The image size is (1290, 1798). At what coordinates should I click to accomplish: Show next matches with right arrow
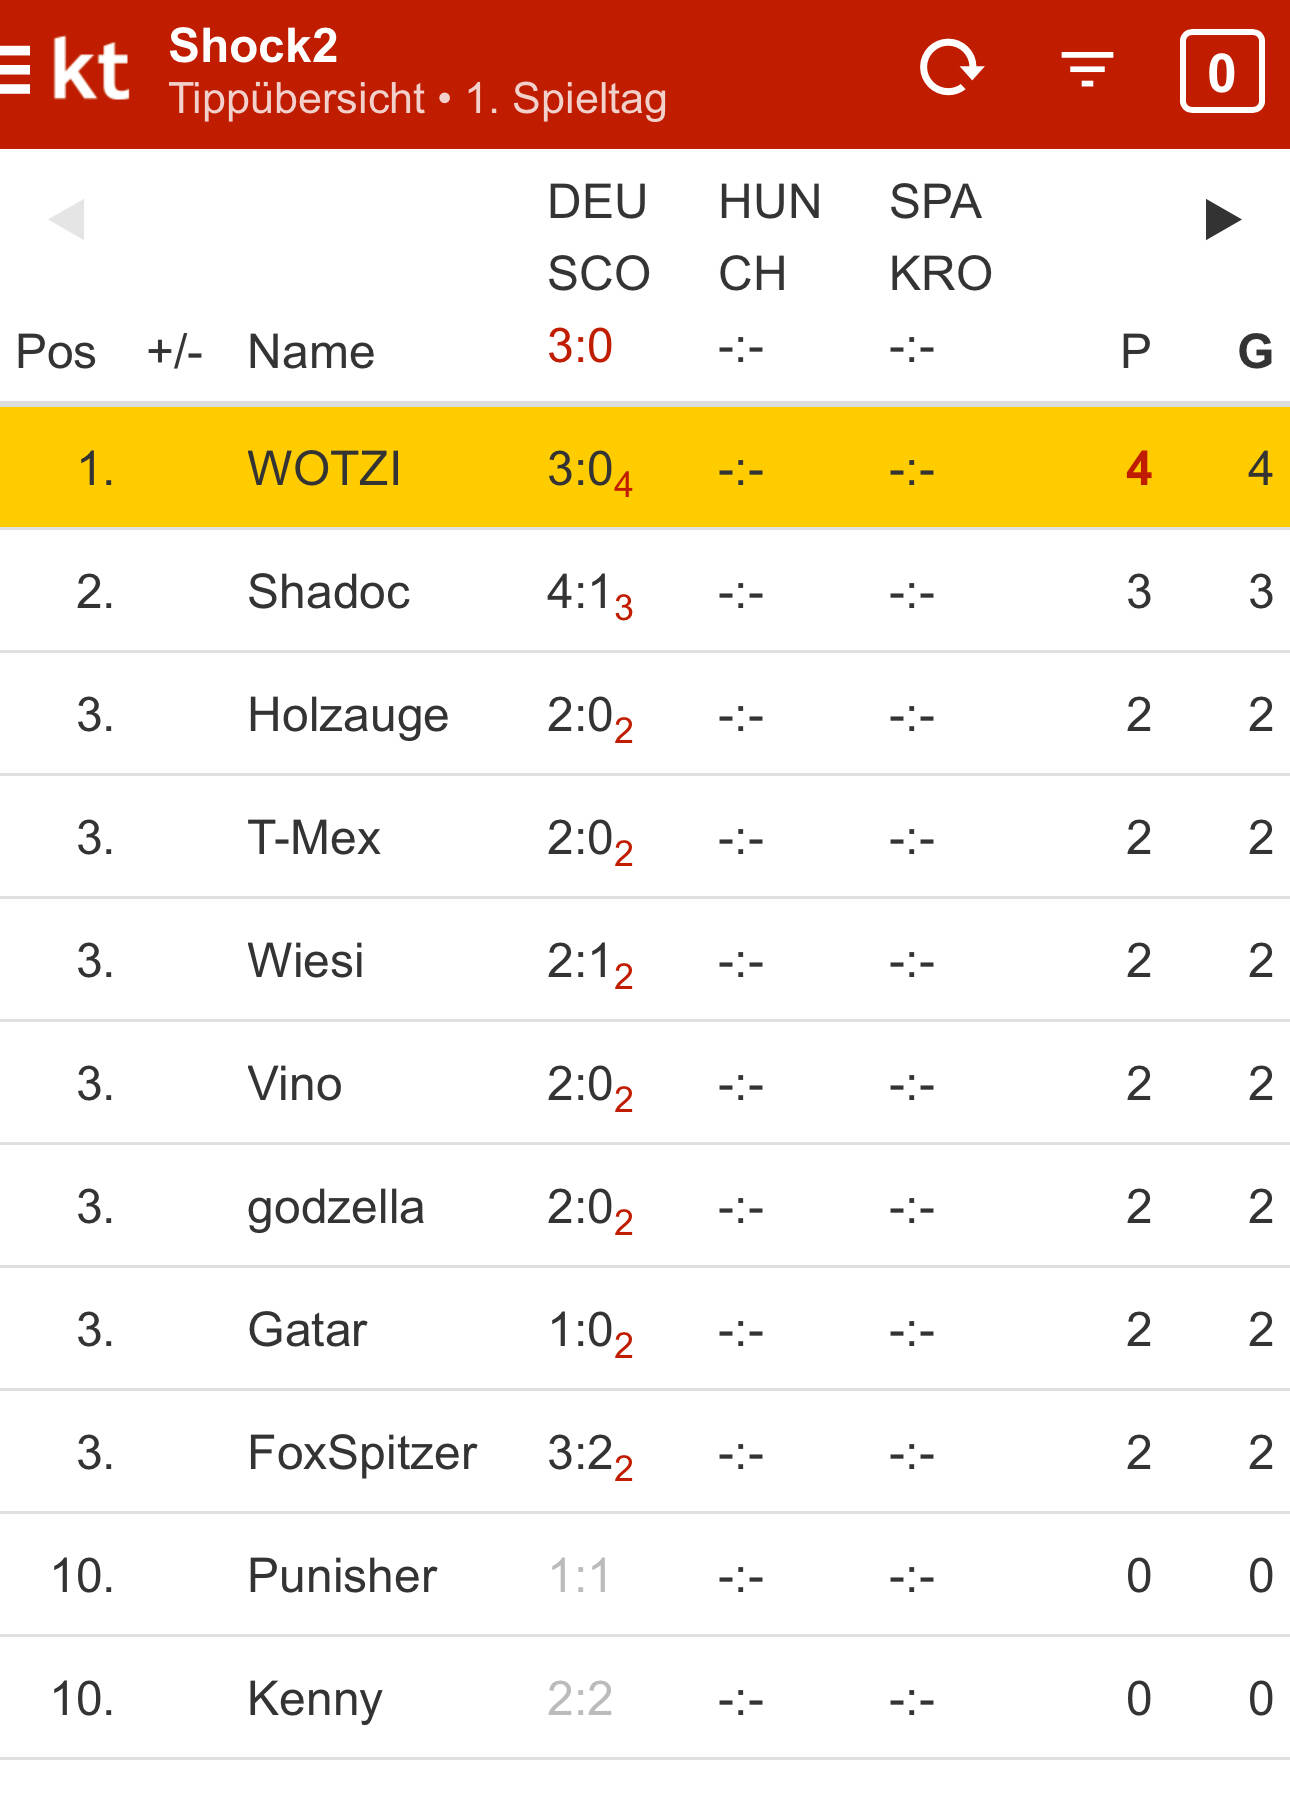[1222, 220]
